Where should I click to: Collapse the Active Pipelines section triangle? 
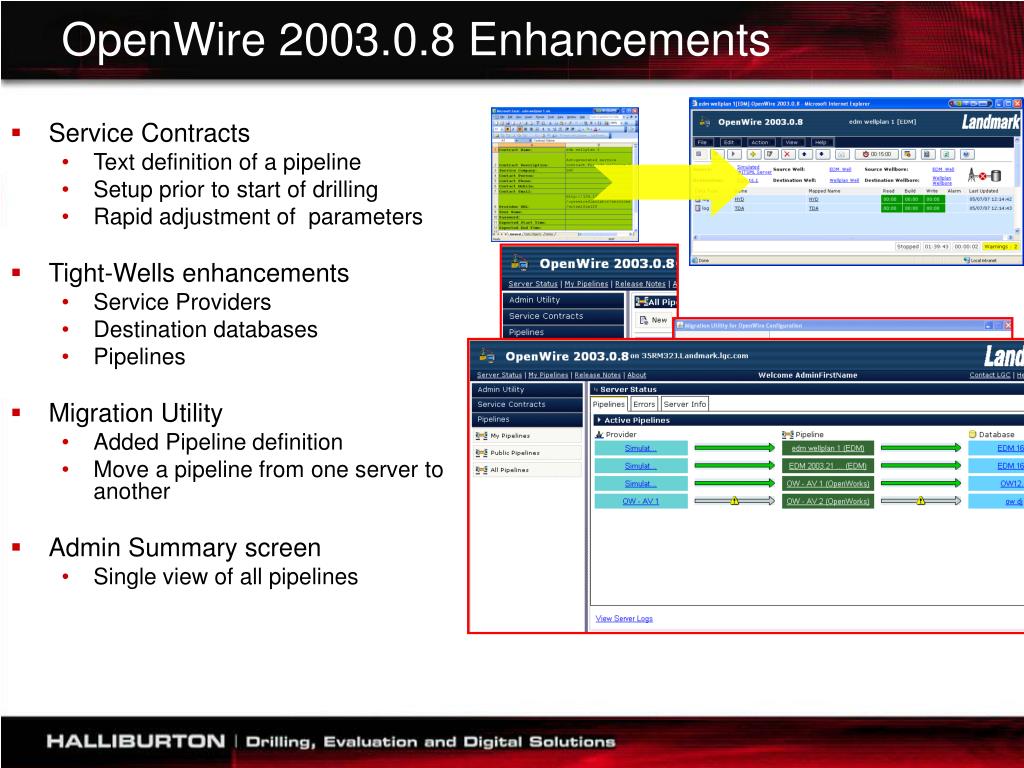pyautogui.click(x=599, y=420)
